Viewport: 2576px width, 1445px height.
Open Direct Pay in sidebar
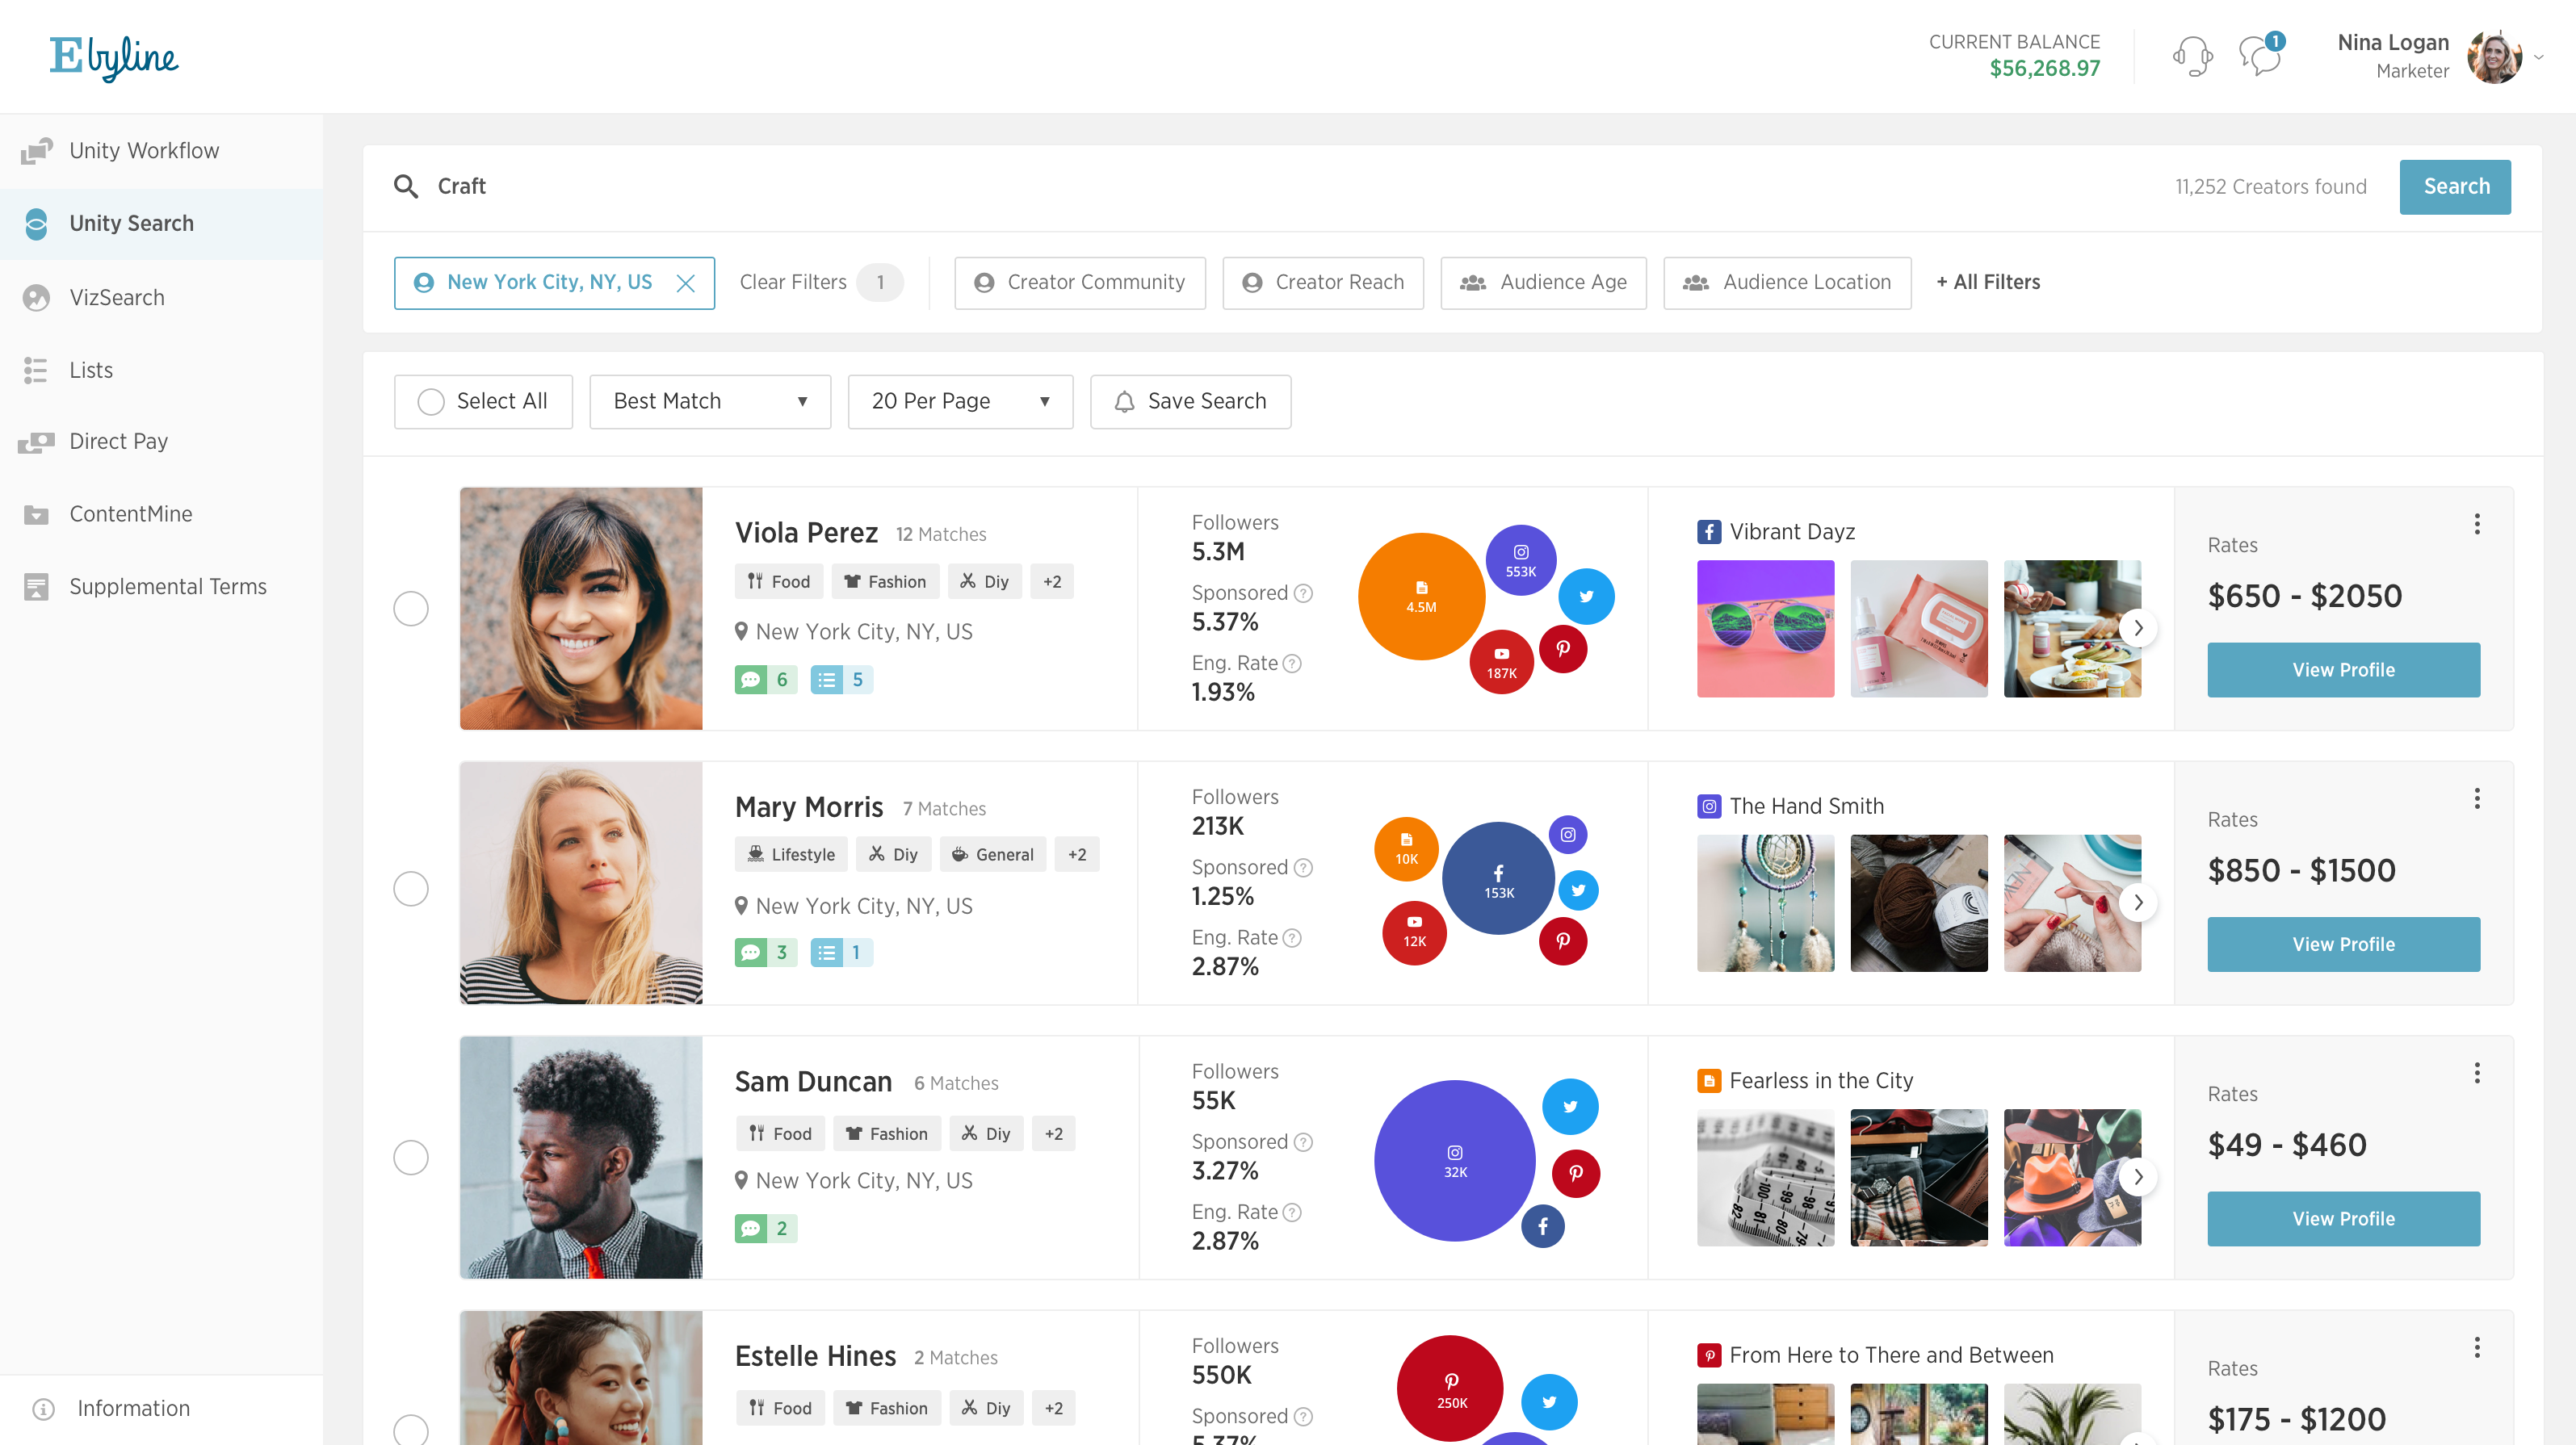tap(161, 442)
